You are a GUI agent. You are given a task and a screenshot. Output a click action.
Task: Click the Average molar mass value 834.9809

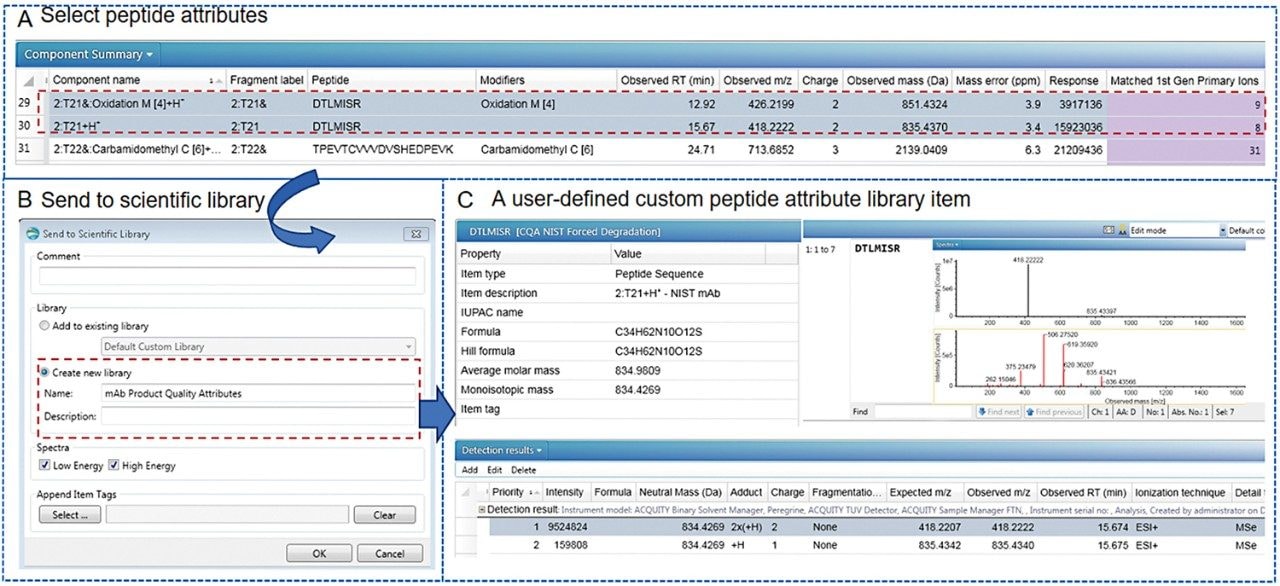point(642,370)
